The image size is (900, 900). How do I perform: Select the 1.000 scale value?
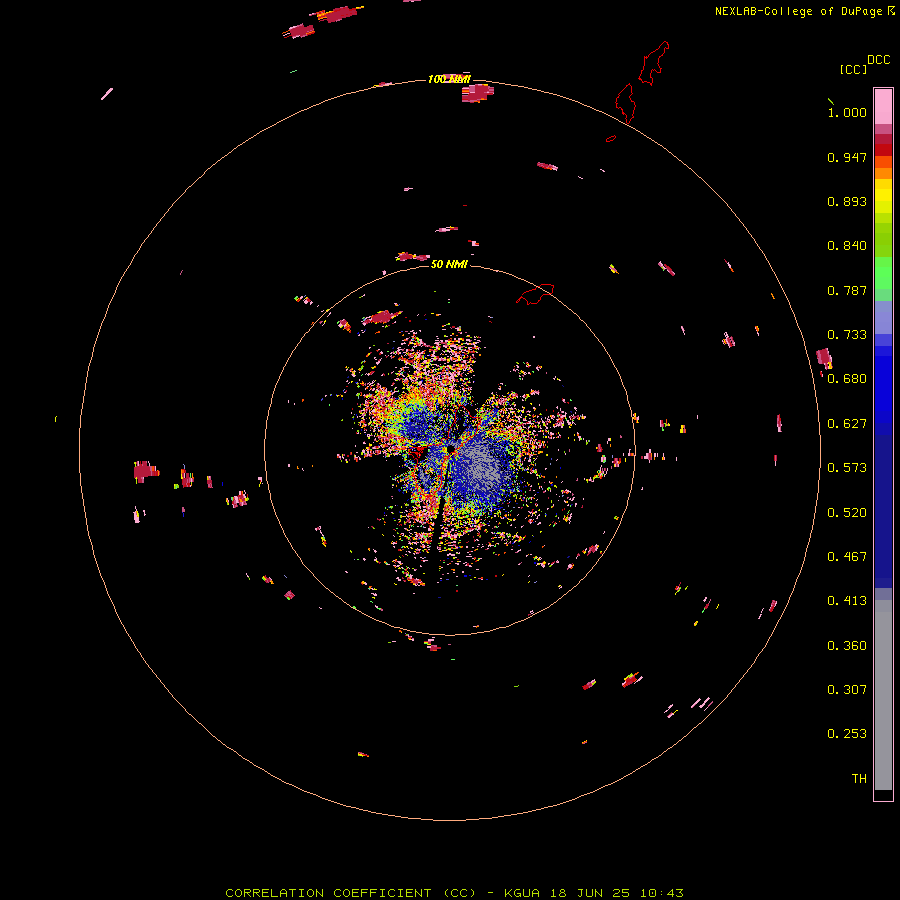coord(847,112)
